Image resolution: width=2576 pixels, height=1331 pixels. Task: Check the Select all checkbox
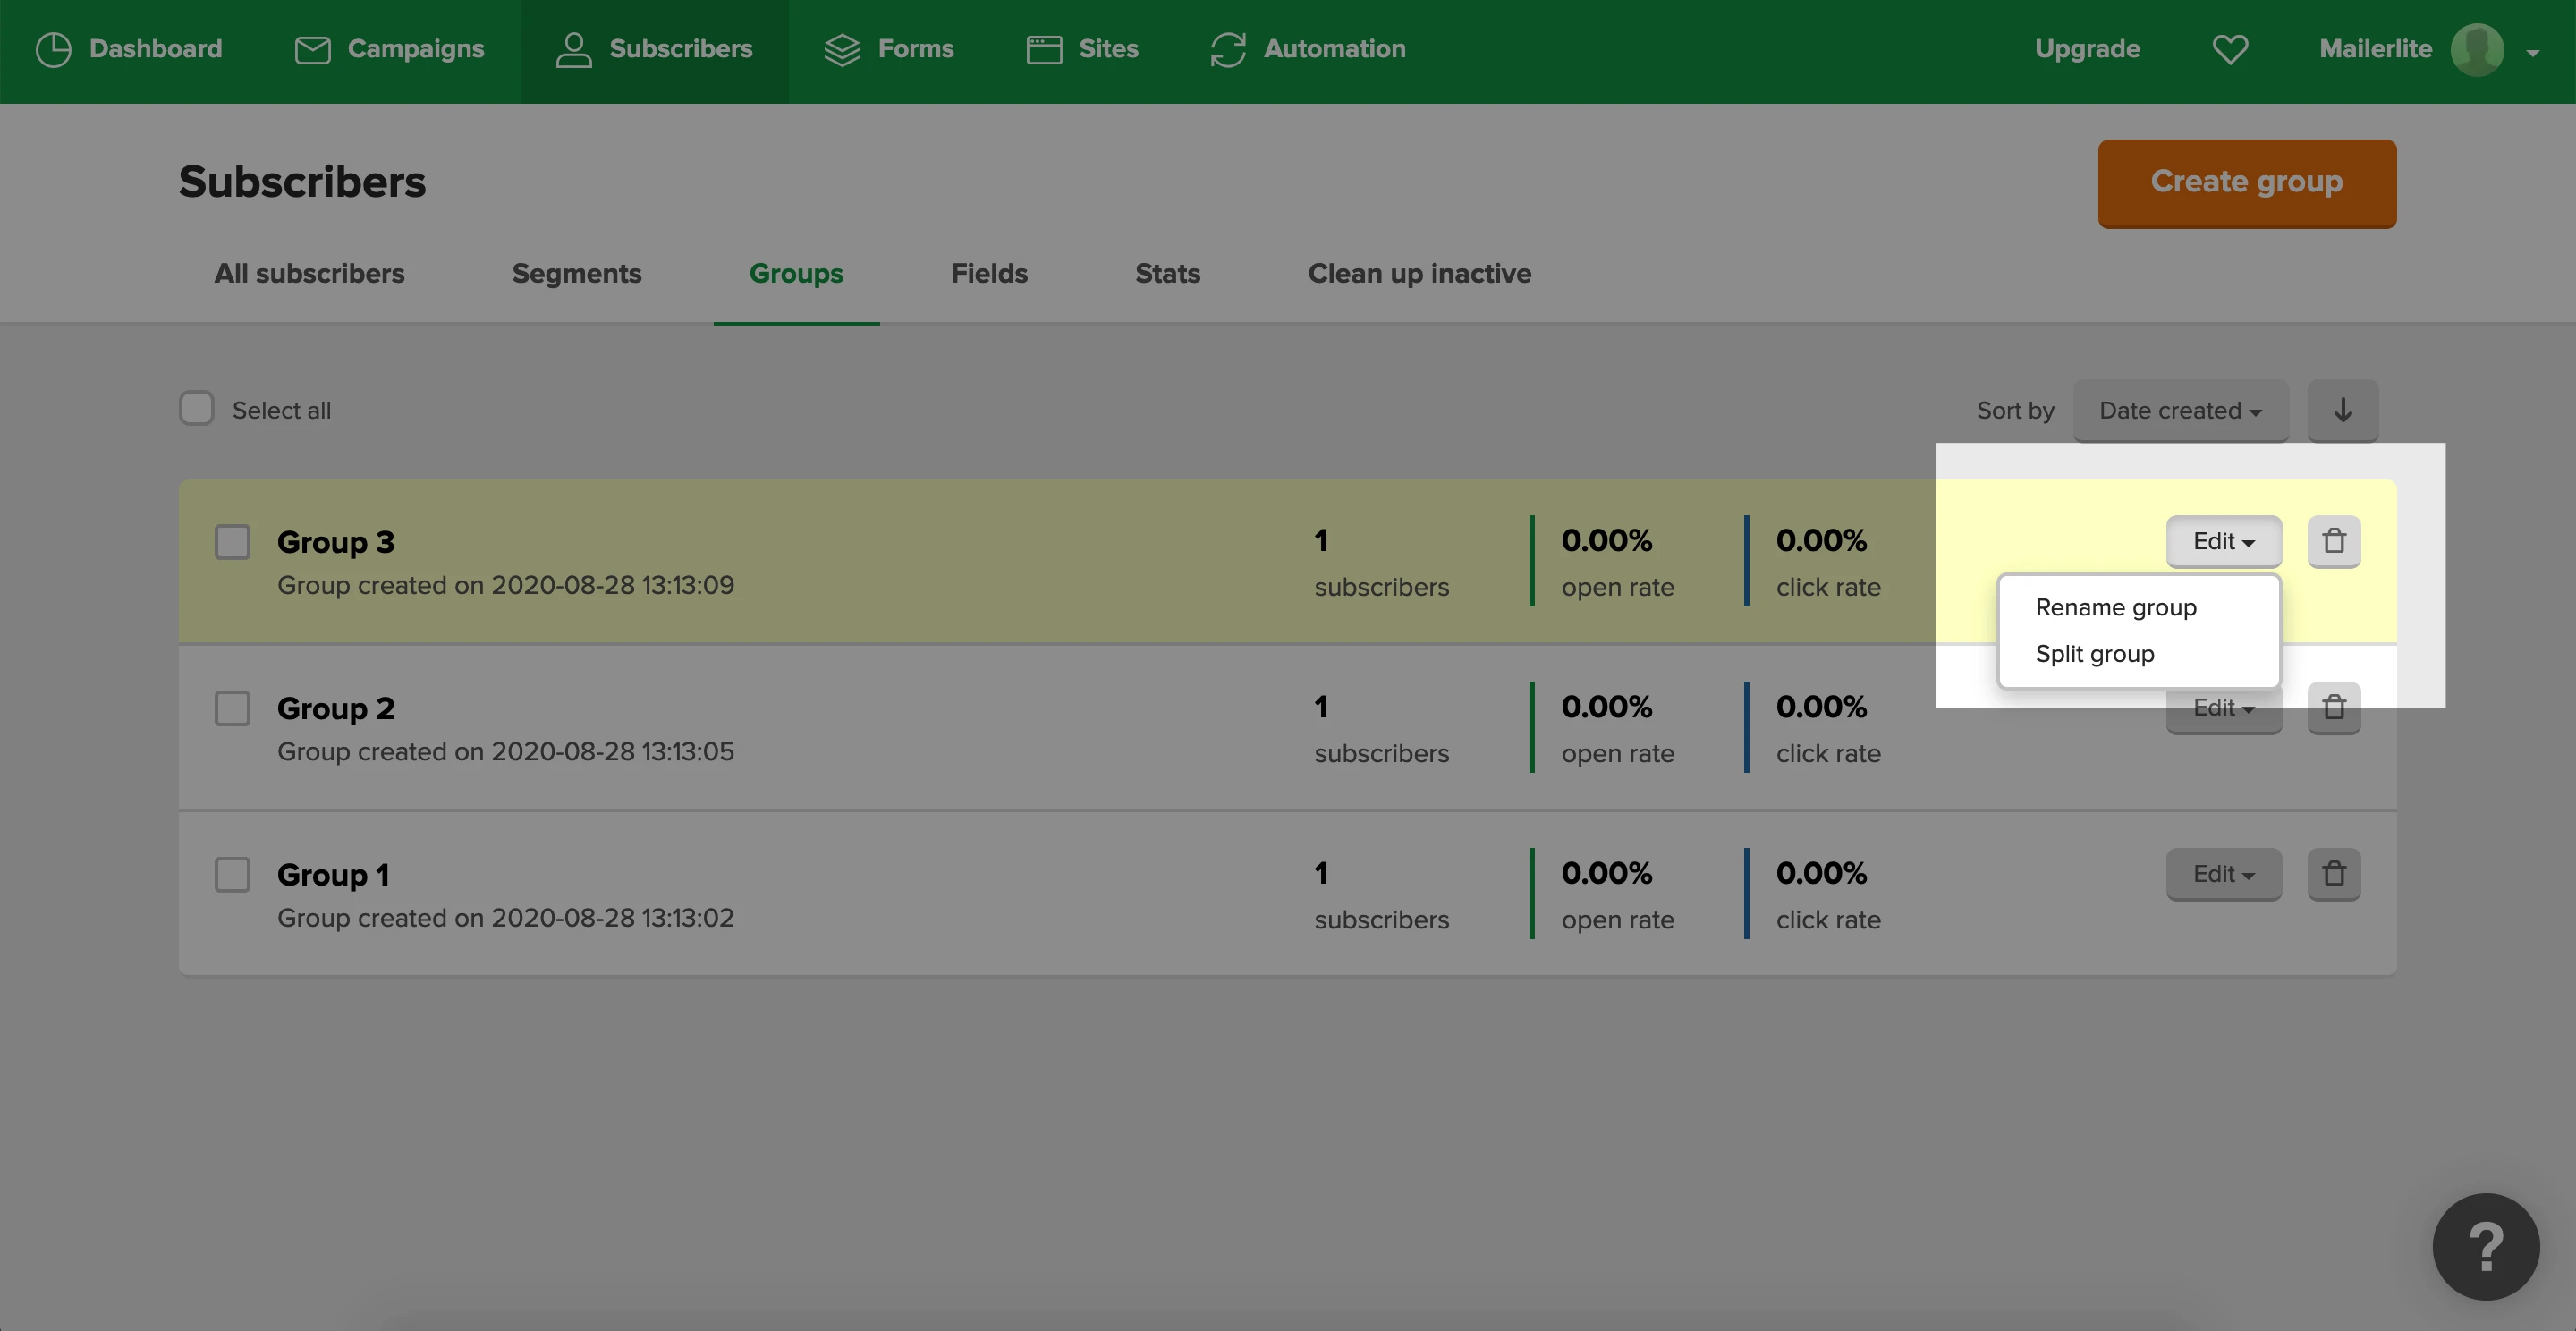click(x=197, y=409)
